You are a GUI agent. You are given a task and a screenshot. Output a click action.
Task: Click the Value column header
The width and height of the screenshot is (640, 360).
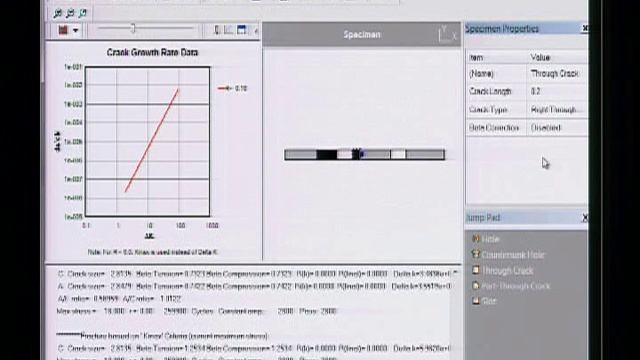[x=540, y=58]
